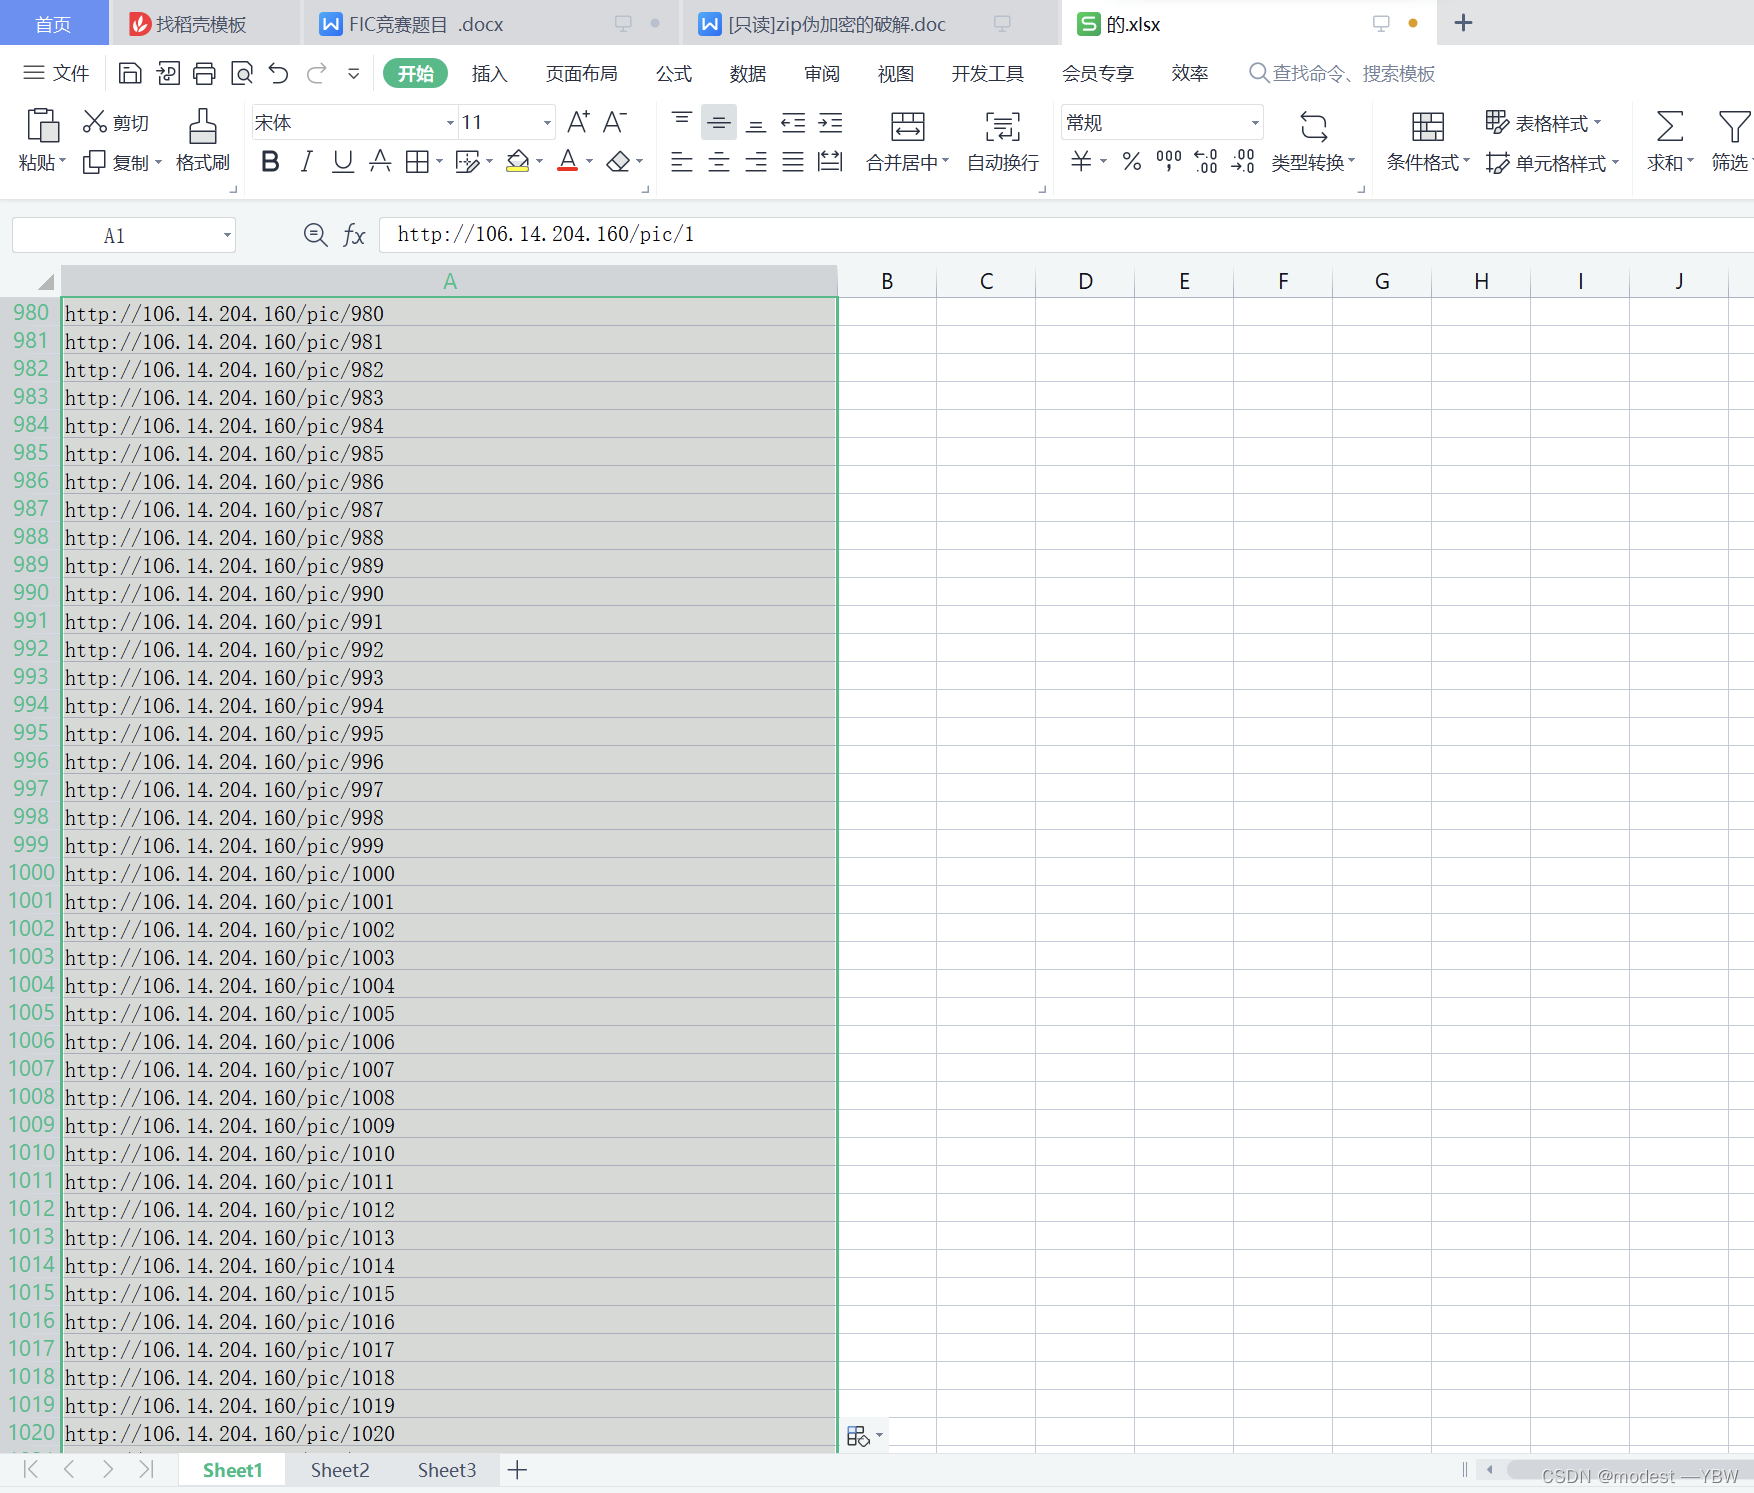Justify text alignment icon
1754x1493 pixels.
(793, 161)
